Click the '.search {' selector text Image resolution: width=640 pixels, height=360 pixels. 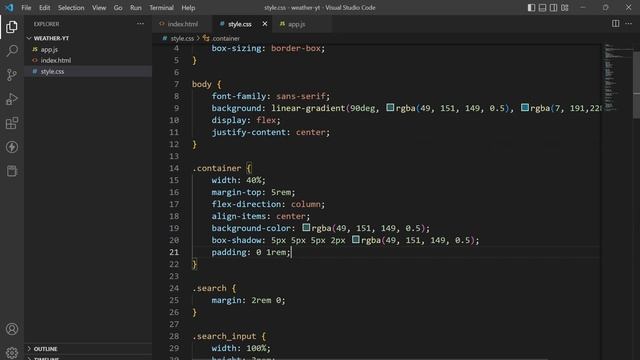[x=214, y=288]
